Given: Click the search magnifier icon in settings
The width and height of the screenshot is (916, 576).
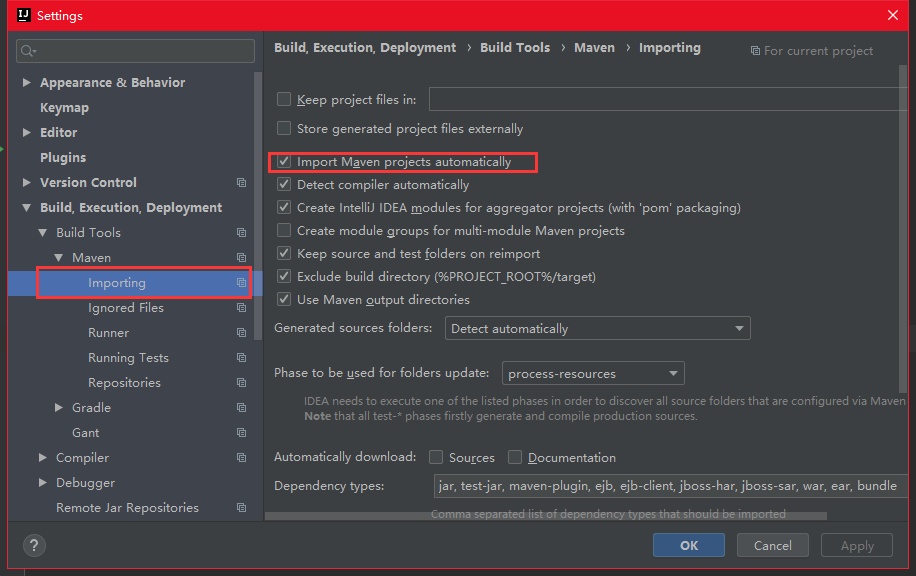Looking at the screenshot, I should (28, 51).
